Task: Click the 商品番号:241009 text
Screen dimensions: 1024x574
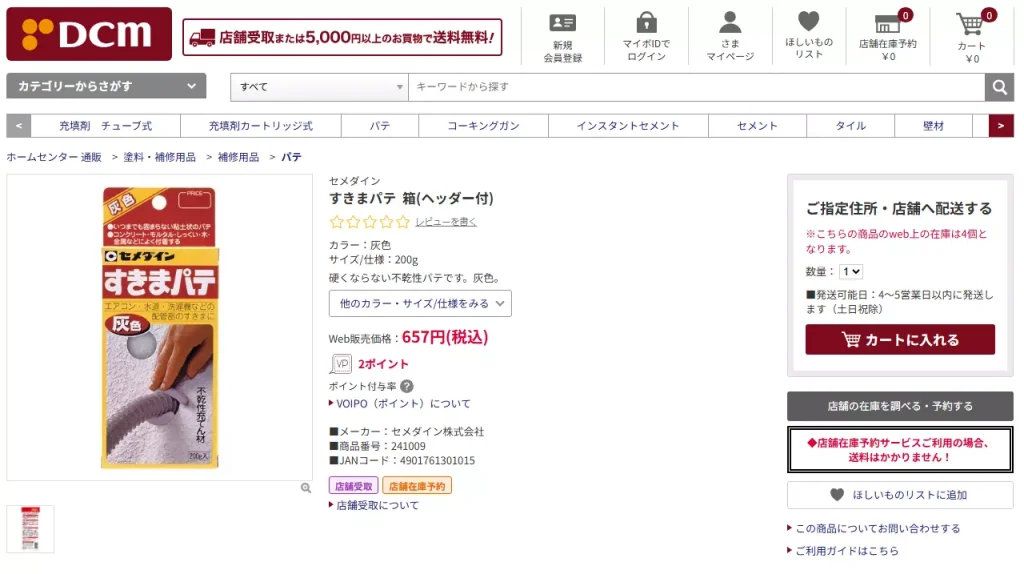Action: click(377, 446)
